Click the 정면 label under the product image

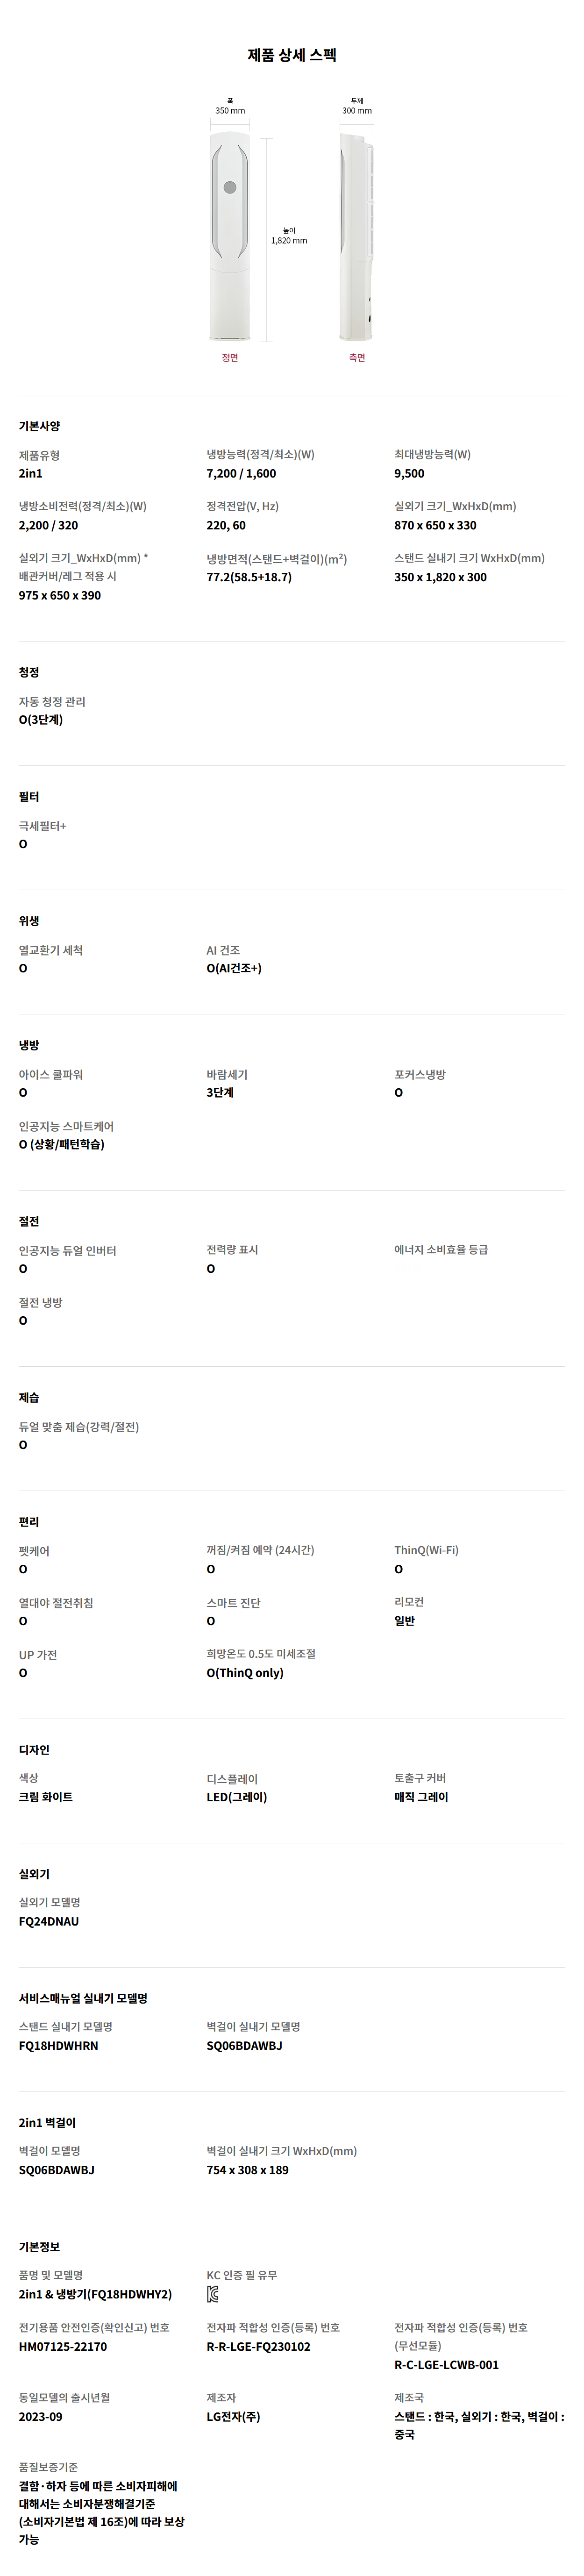pyautogui.click(x=230, y=357)
